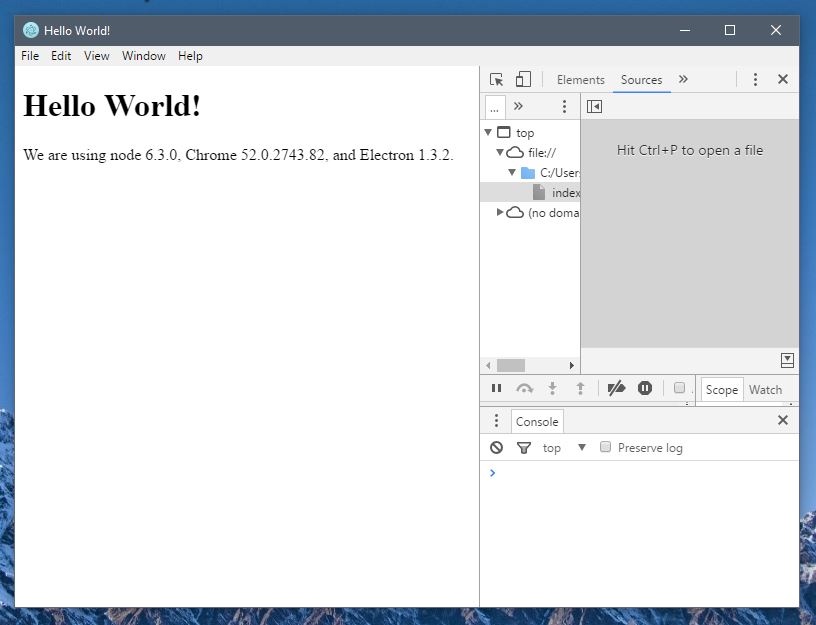This screenshot has height=625, width=816.
Task: Open the Window menu
Action: pos(144,56)
